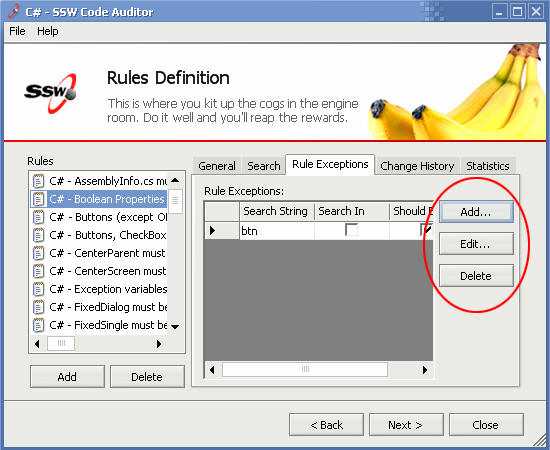Open the File menu
550x450 pixels.
tap(17, 31)
